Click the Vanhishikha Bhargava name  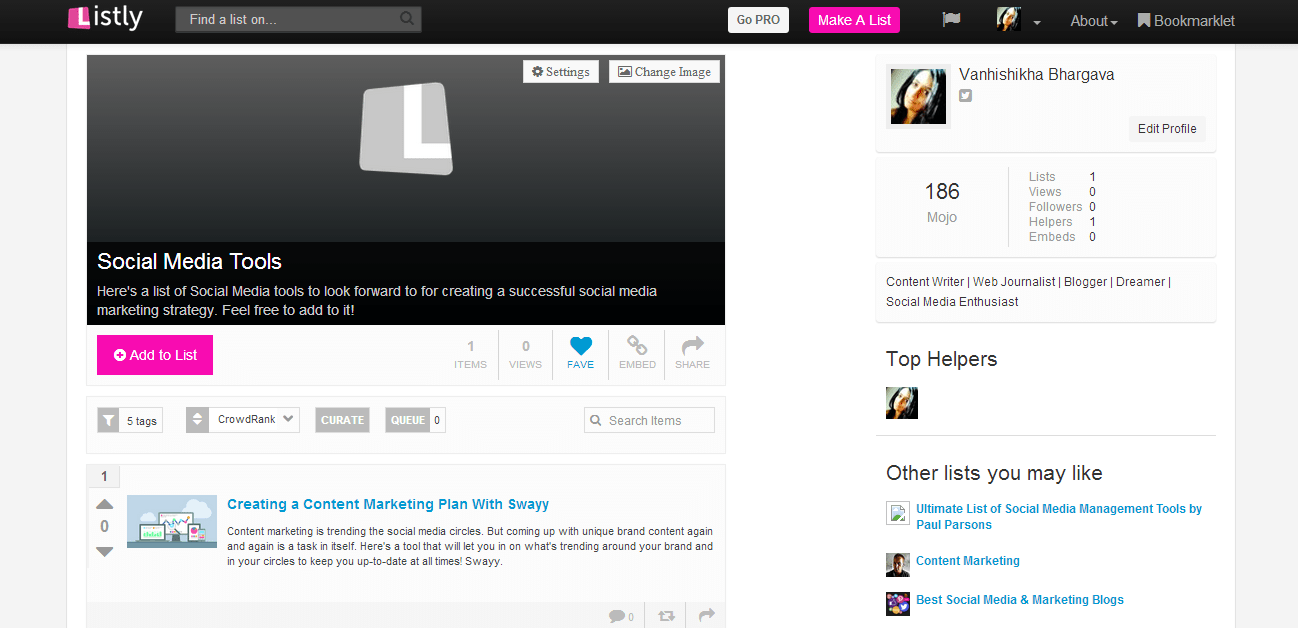1036,75
